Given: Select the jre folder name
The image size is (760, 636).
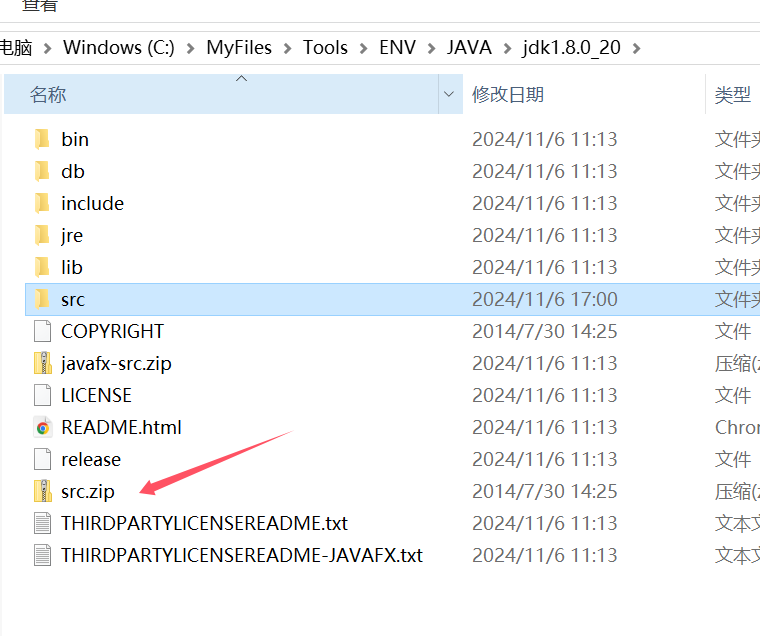Looking at the screenshot, I should point(72,236).
